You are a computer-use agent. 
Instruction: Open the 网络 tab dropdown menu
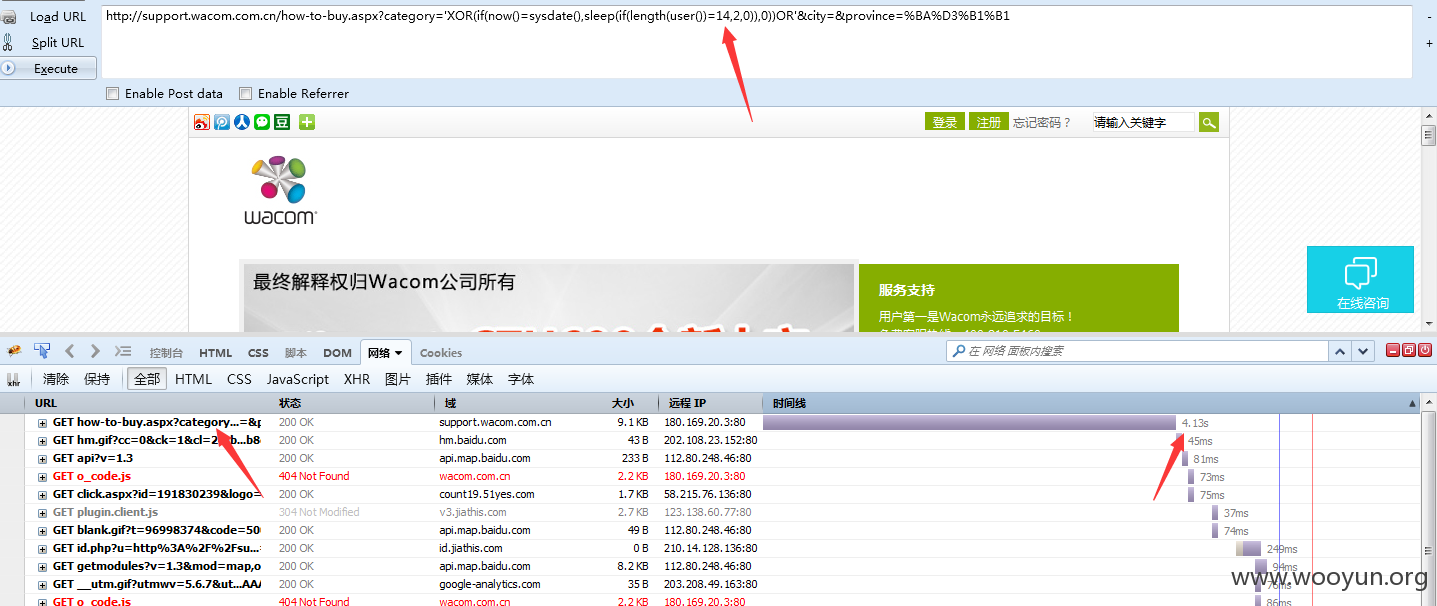398,353
